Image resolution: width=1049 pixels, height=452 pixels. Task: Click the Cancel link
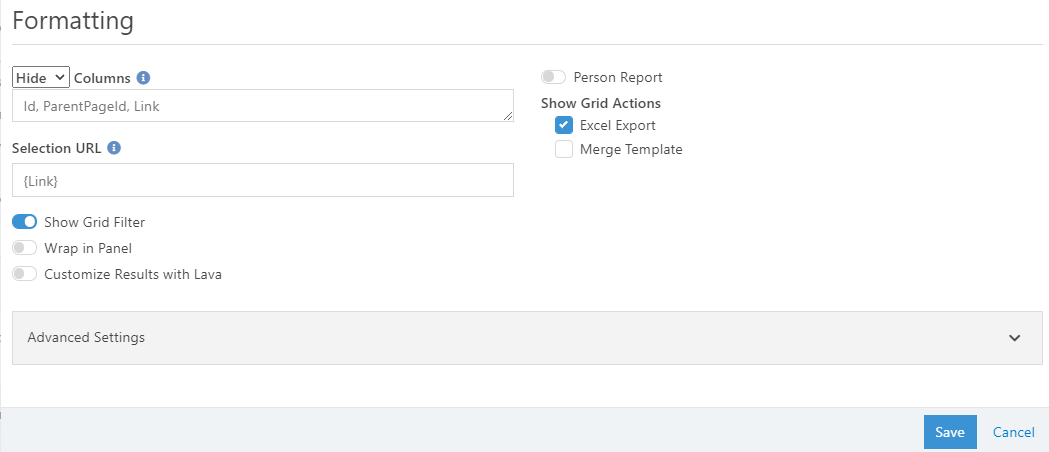click(1014, 432)
